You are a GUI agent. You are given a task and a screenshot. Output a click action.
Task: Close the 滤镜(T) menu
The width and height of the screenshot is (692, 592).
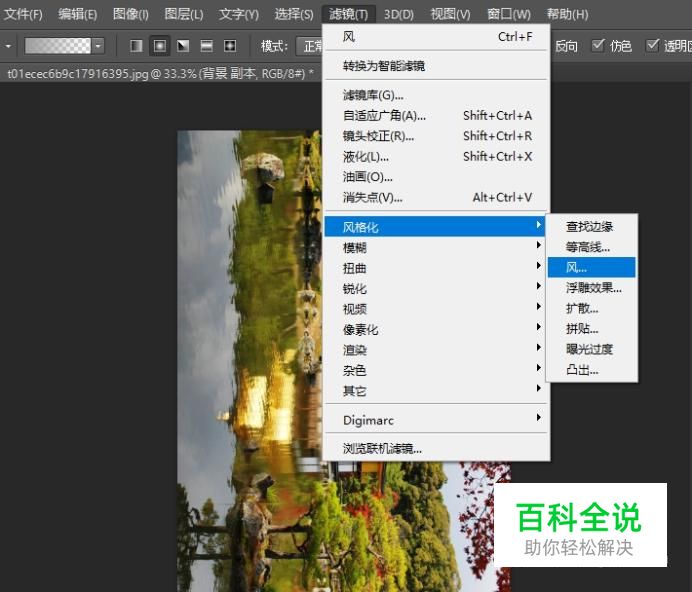pyautogui.click(x=349, y=14)
